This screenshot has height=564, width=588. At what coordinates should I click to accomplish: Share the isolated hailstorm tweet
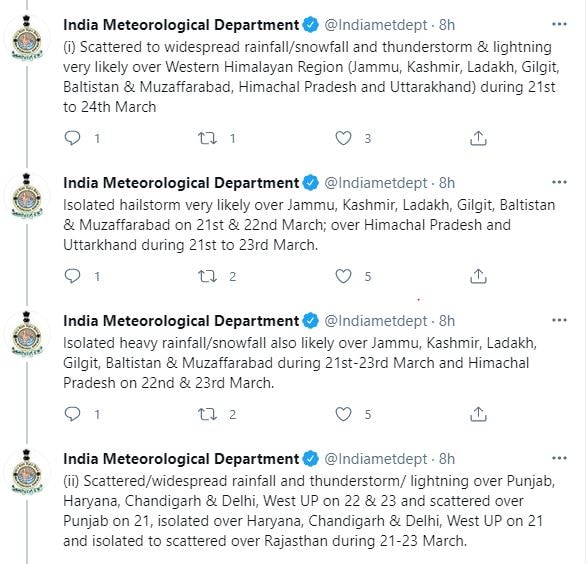click(478, 276)
